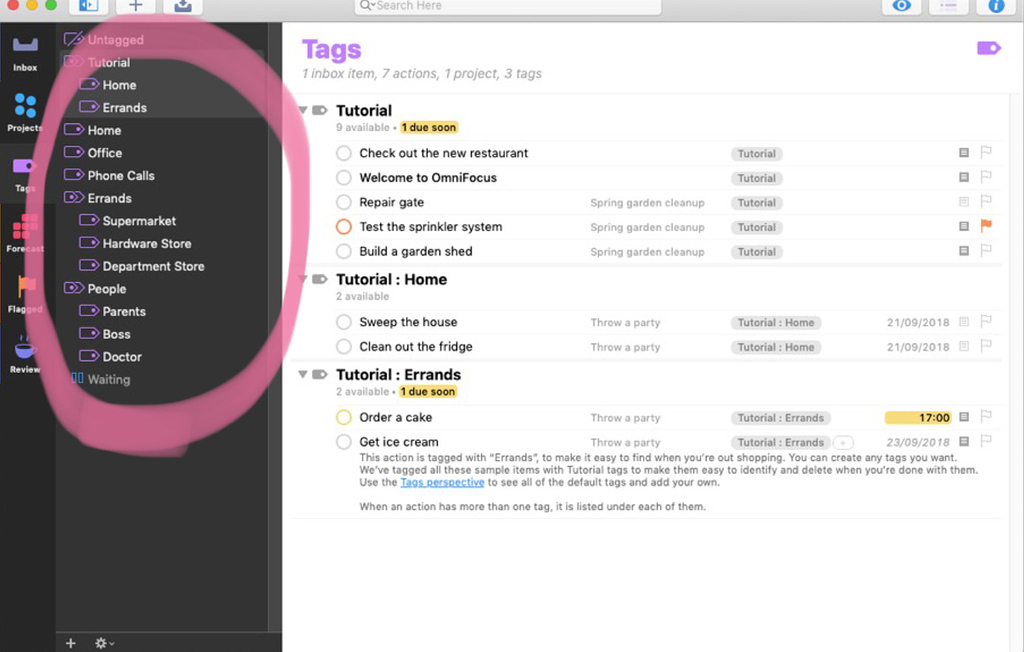The height and width of the screenshot is (652, 1024).
Task: Add a new item with the plus toolbar button
Action: click(135, 7)
